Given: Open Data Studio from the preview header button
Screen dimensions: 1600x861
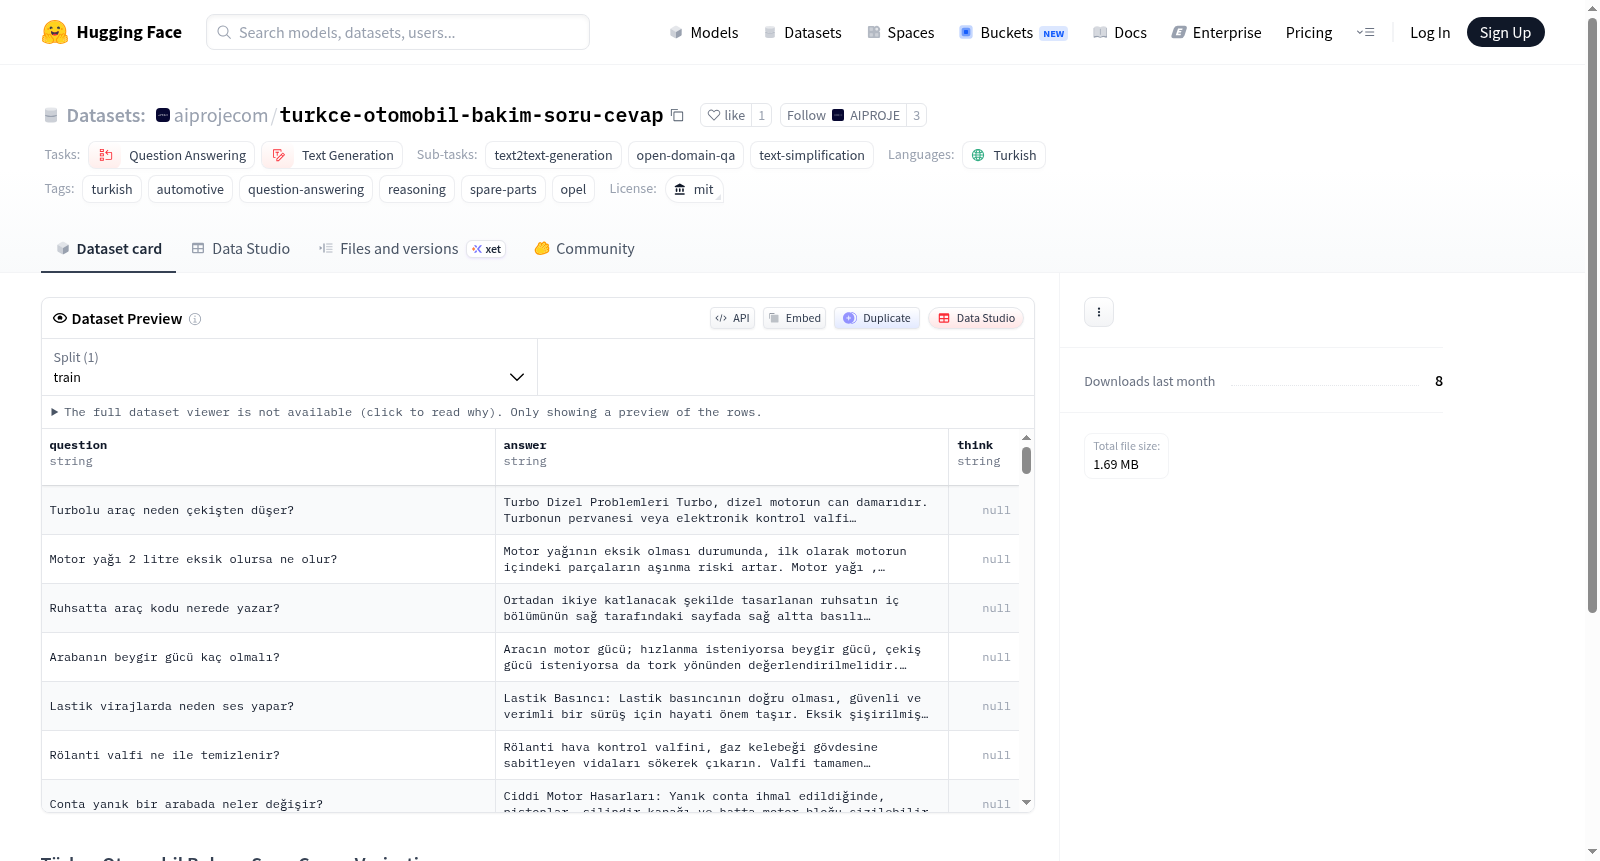Looking at the screenshot, I should tap(976, 318).
